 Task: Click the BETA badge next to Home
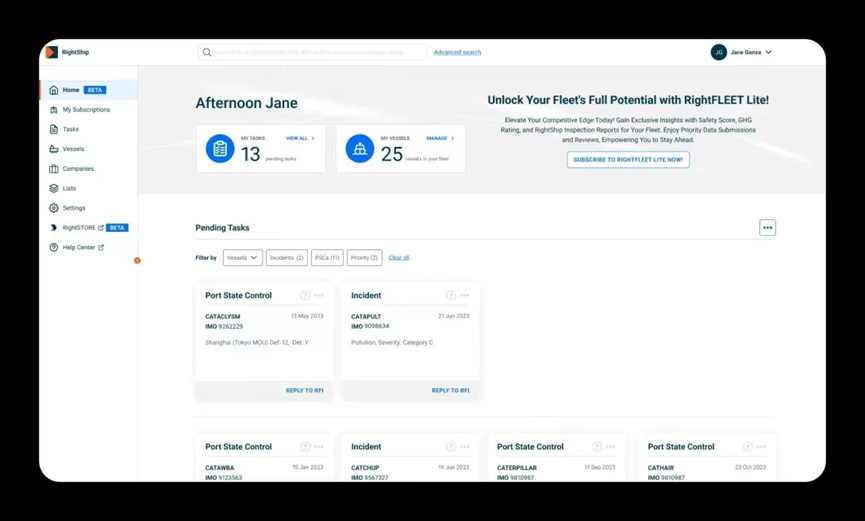click(95, 90)
